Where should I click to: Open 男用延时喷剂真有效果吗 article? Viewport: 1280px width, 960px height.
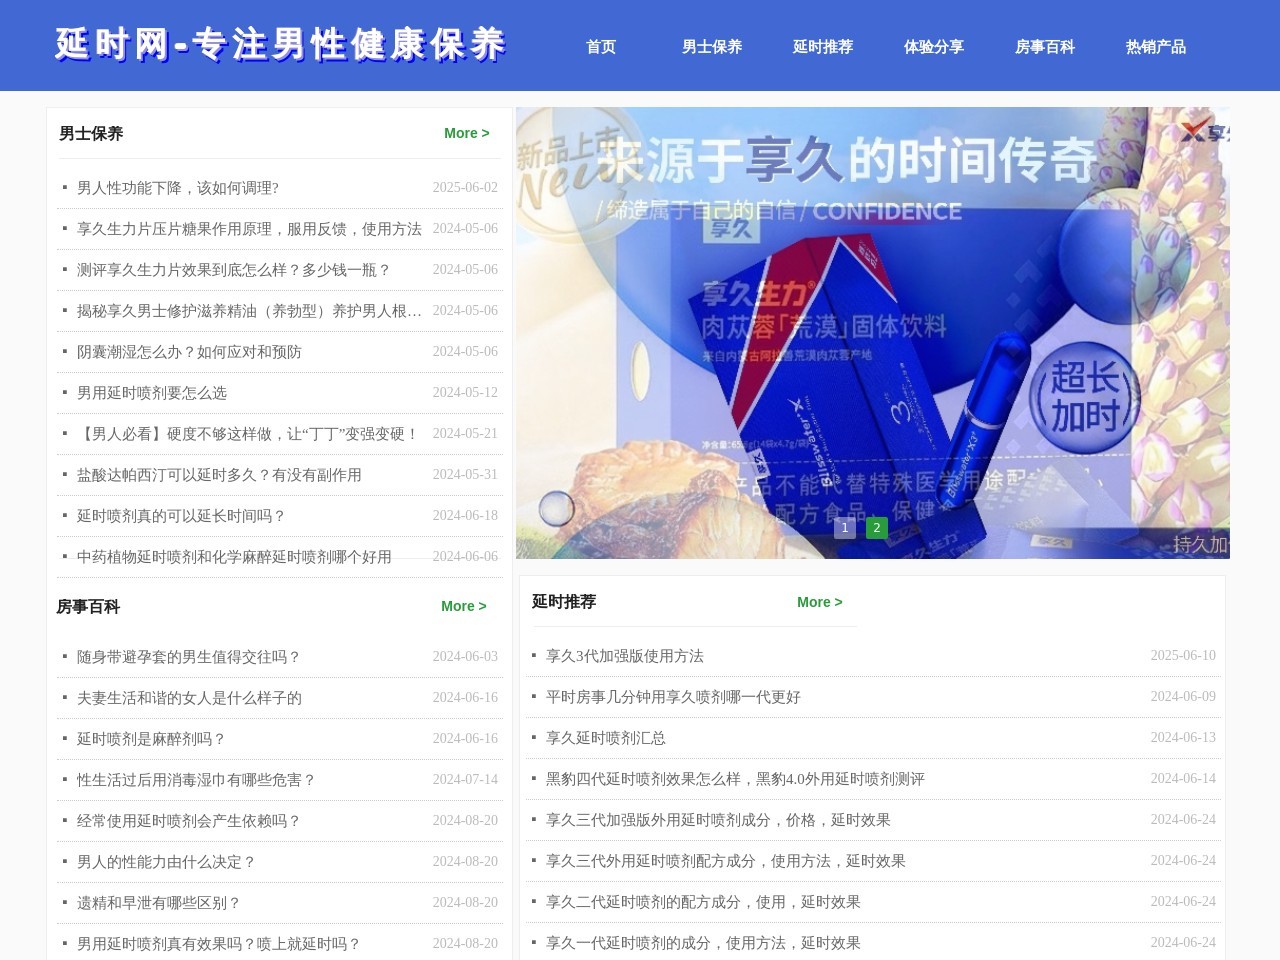click(x=219, y=944)
